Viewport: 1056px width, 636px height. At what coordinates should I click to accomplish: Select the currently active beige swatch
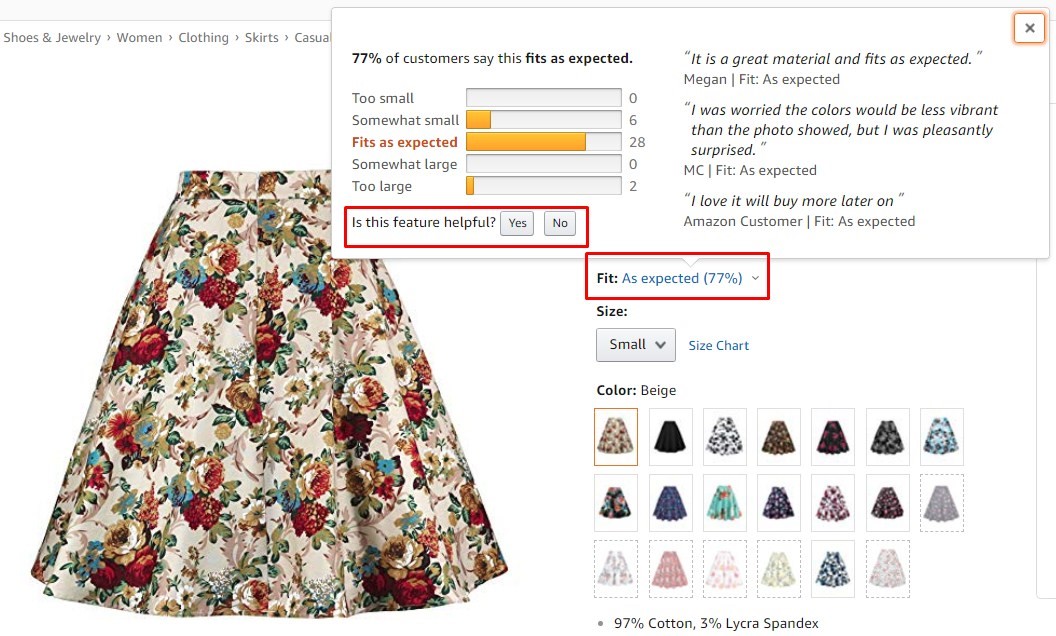[x=616, y=437]
